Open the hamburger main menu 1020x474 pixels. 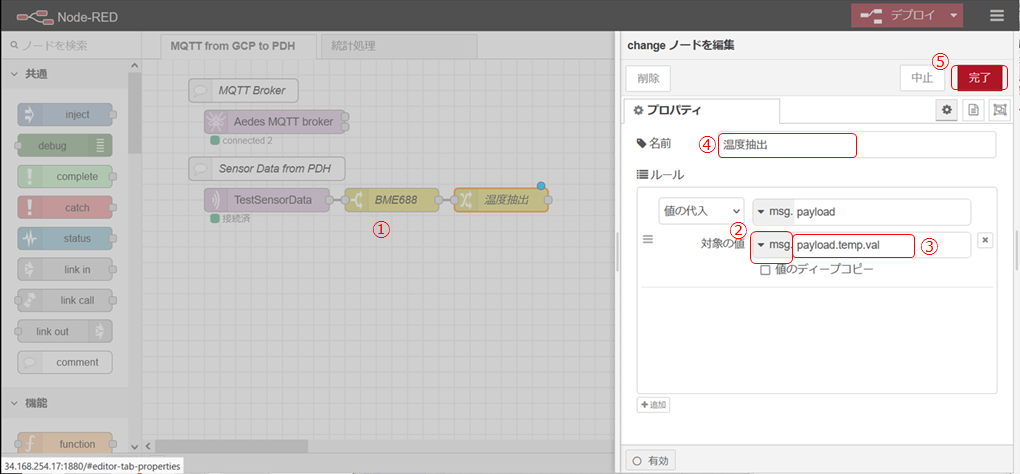click(996, 15)
